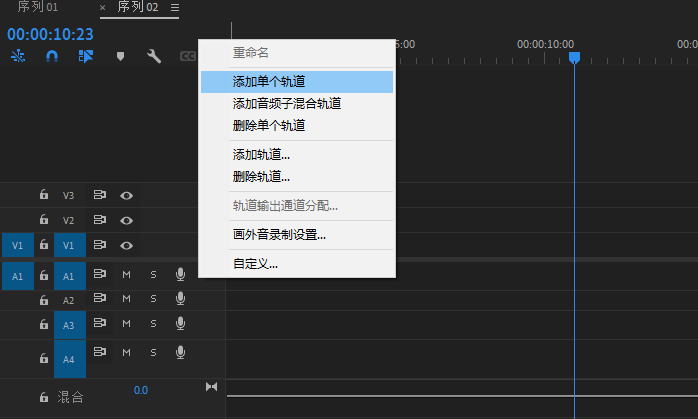Toggle sync lock on V3 track

point(100,195)
